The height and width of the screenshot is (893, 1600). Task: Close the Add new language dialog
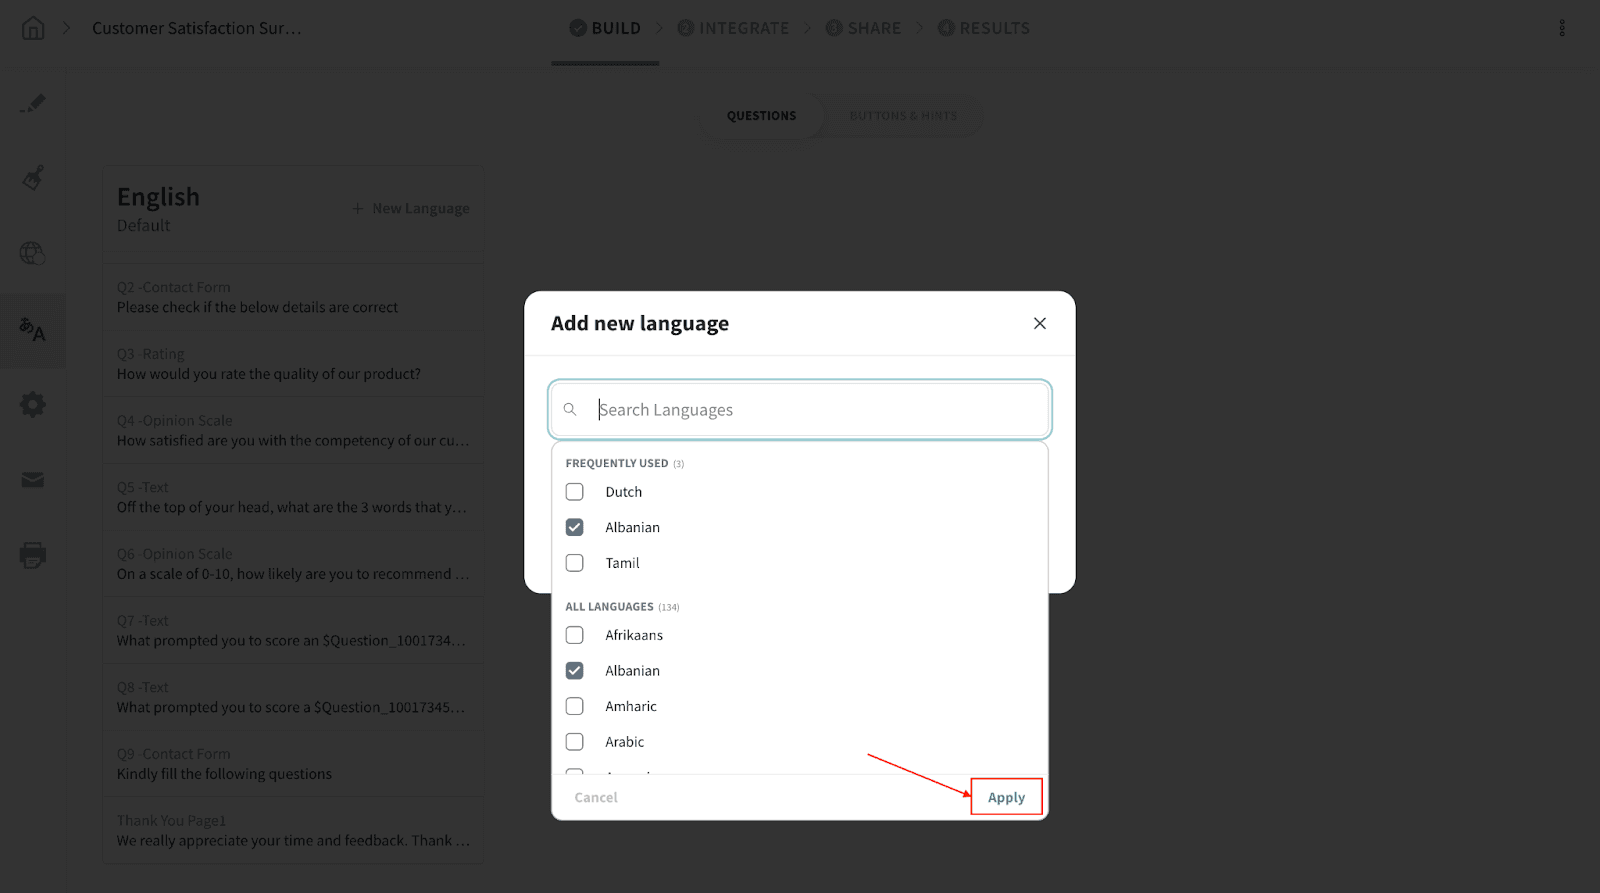1040,323
